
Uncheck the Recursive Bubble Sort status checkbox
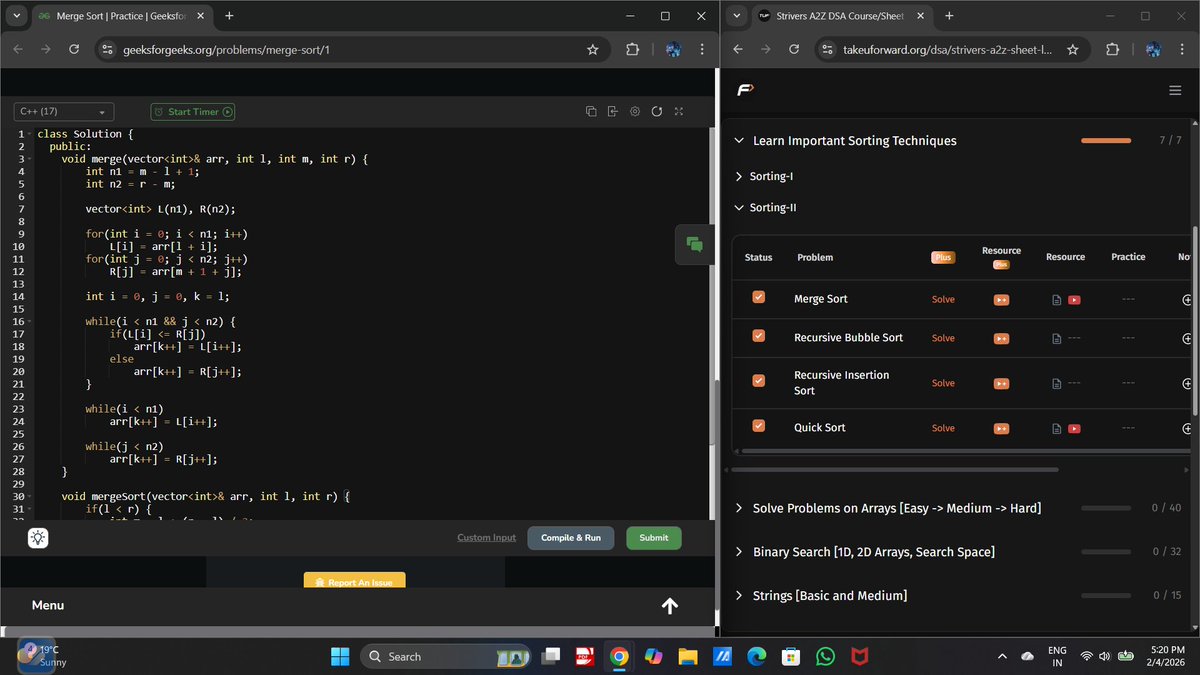[758, 337]
